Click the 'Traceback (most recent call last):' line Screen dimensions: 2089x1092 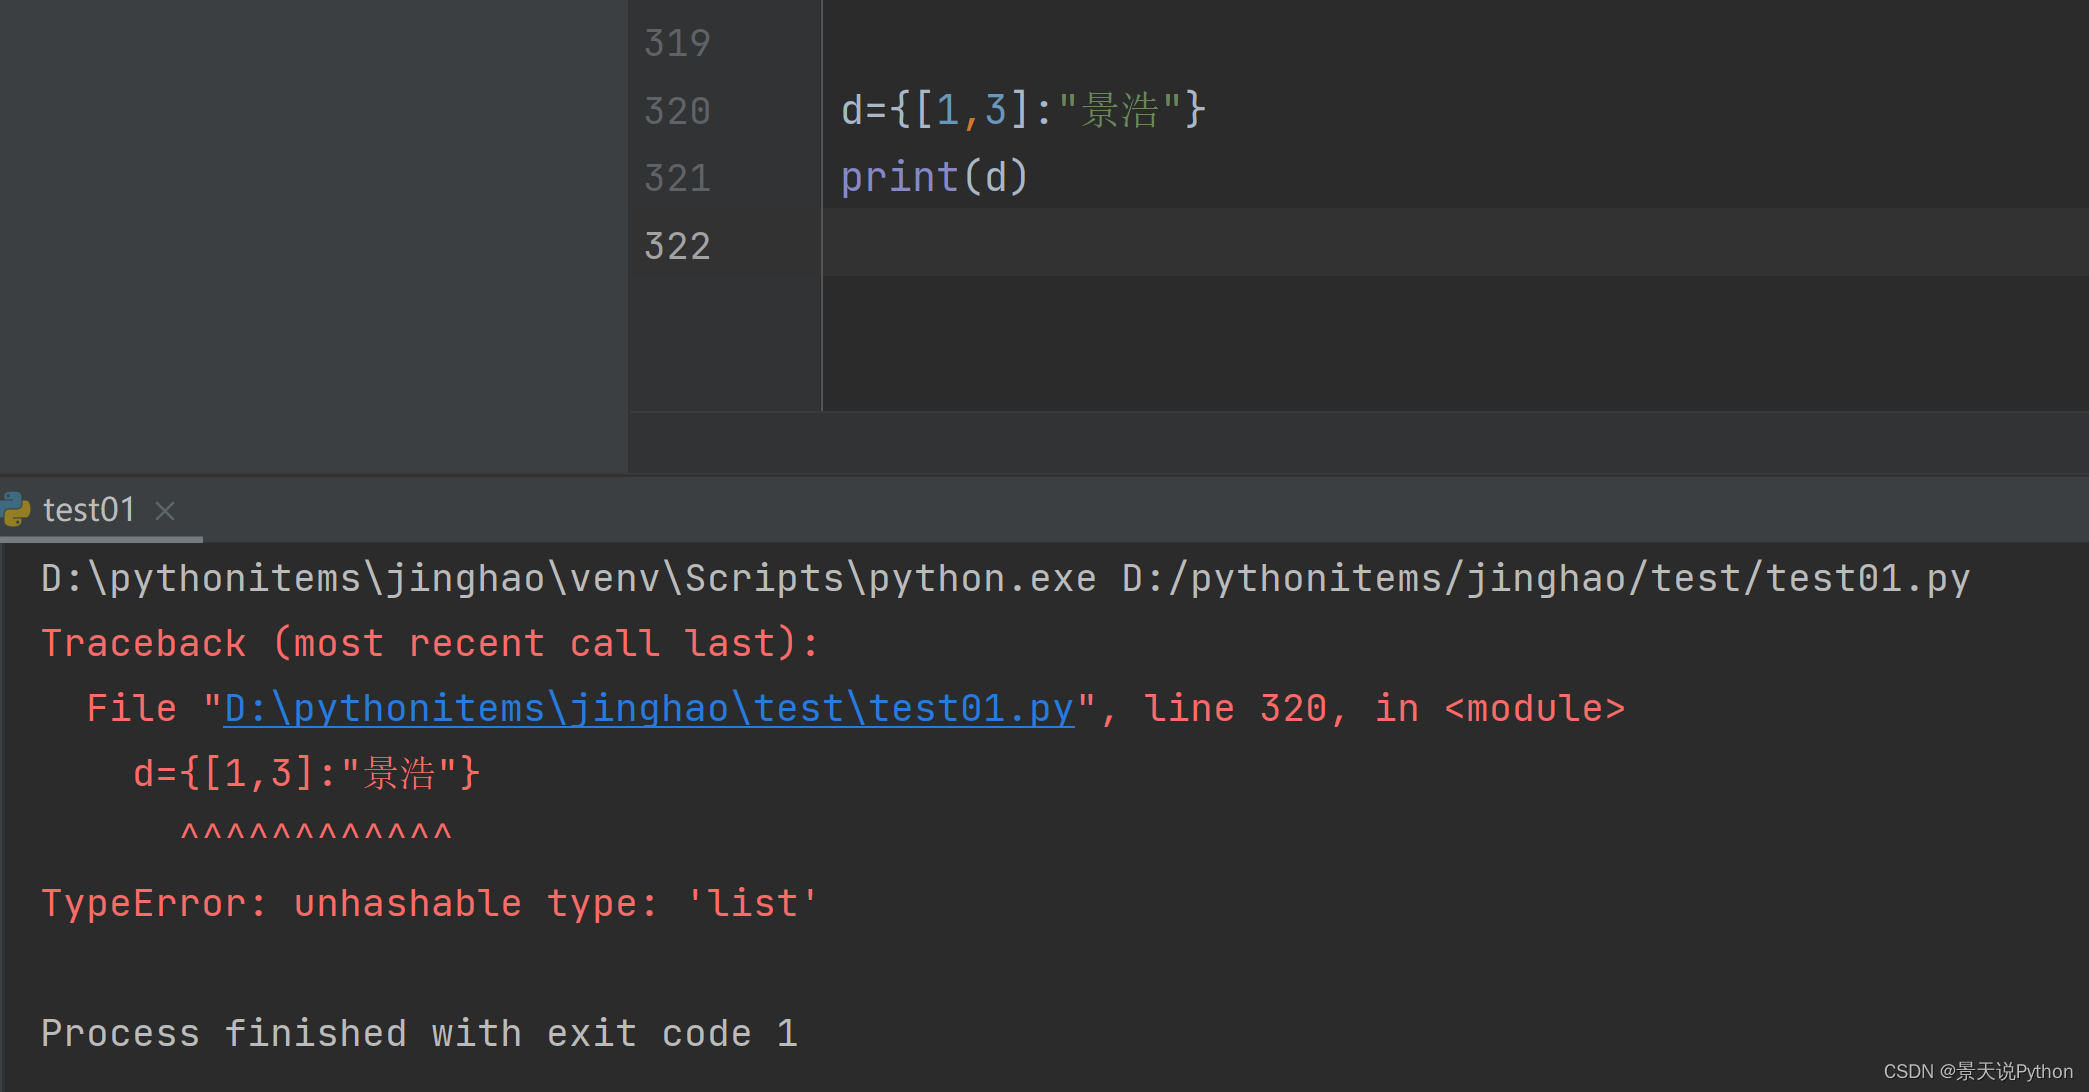pyautogui.click(x=430, y=643)
